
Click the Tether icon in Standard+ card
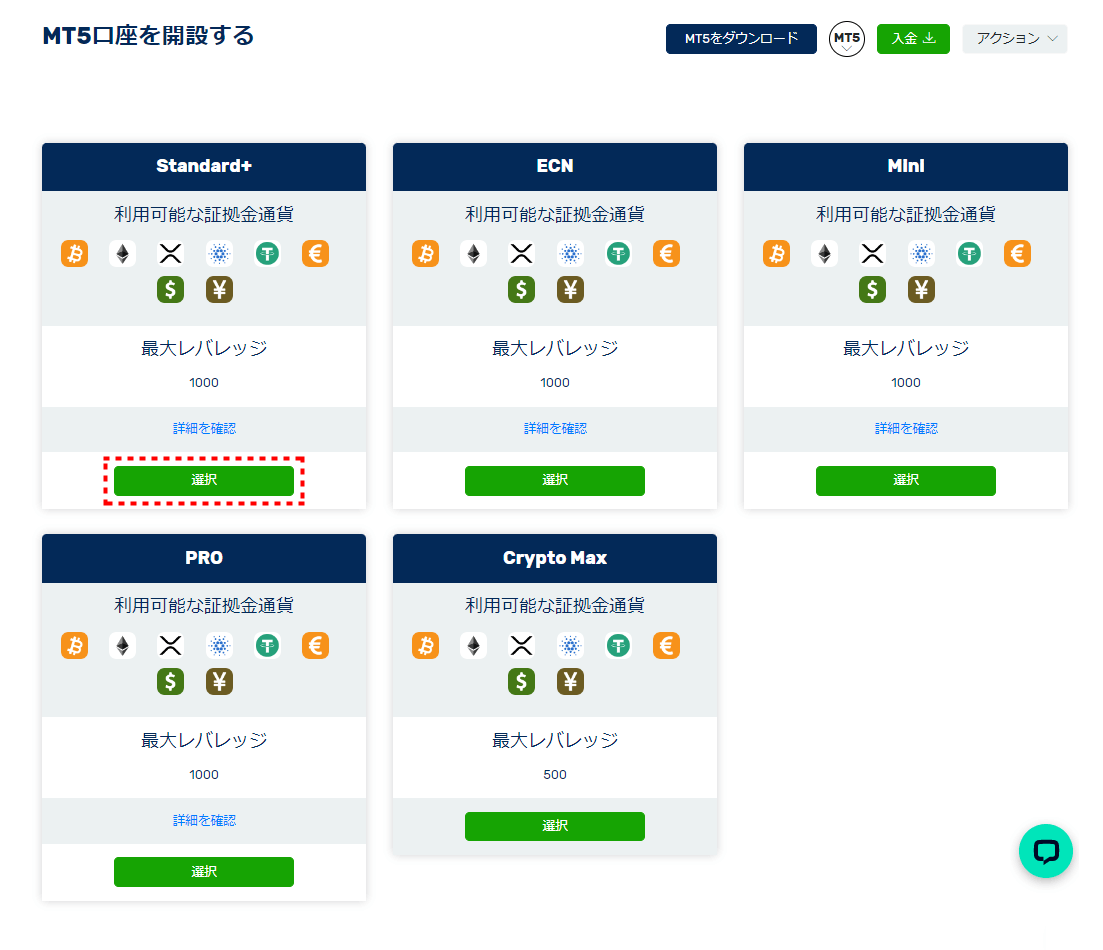click(267, 253)
